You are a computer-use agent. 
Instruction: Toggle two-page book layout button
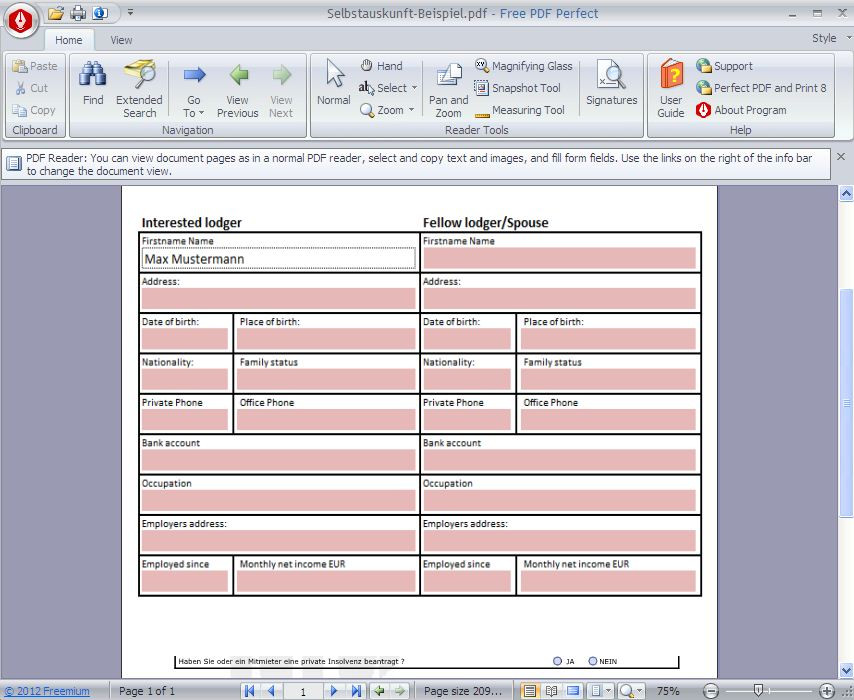click(x=551, y=691)
